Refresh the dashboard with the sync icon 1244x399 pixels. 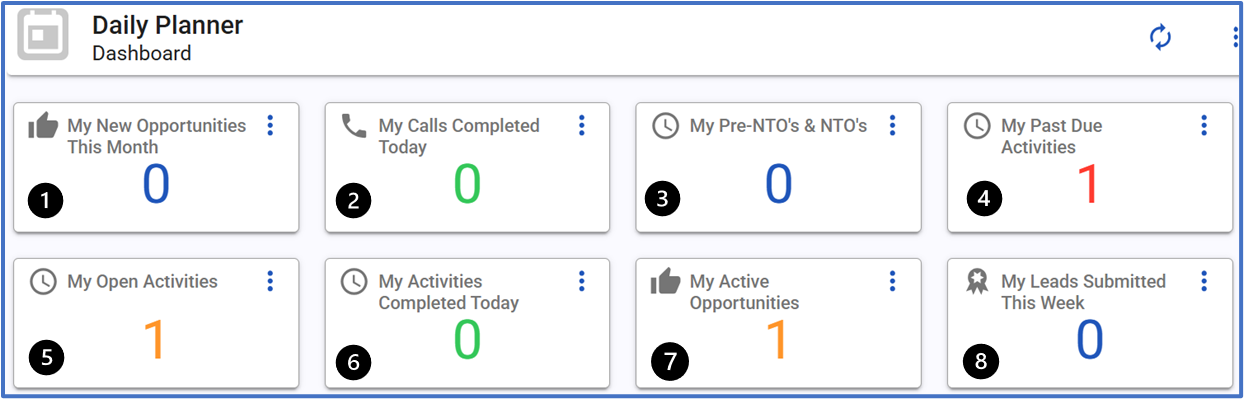coord(1160,38)
